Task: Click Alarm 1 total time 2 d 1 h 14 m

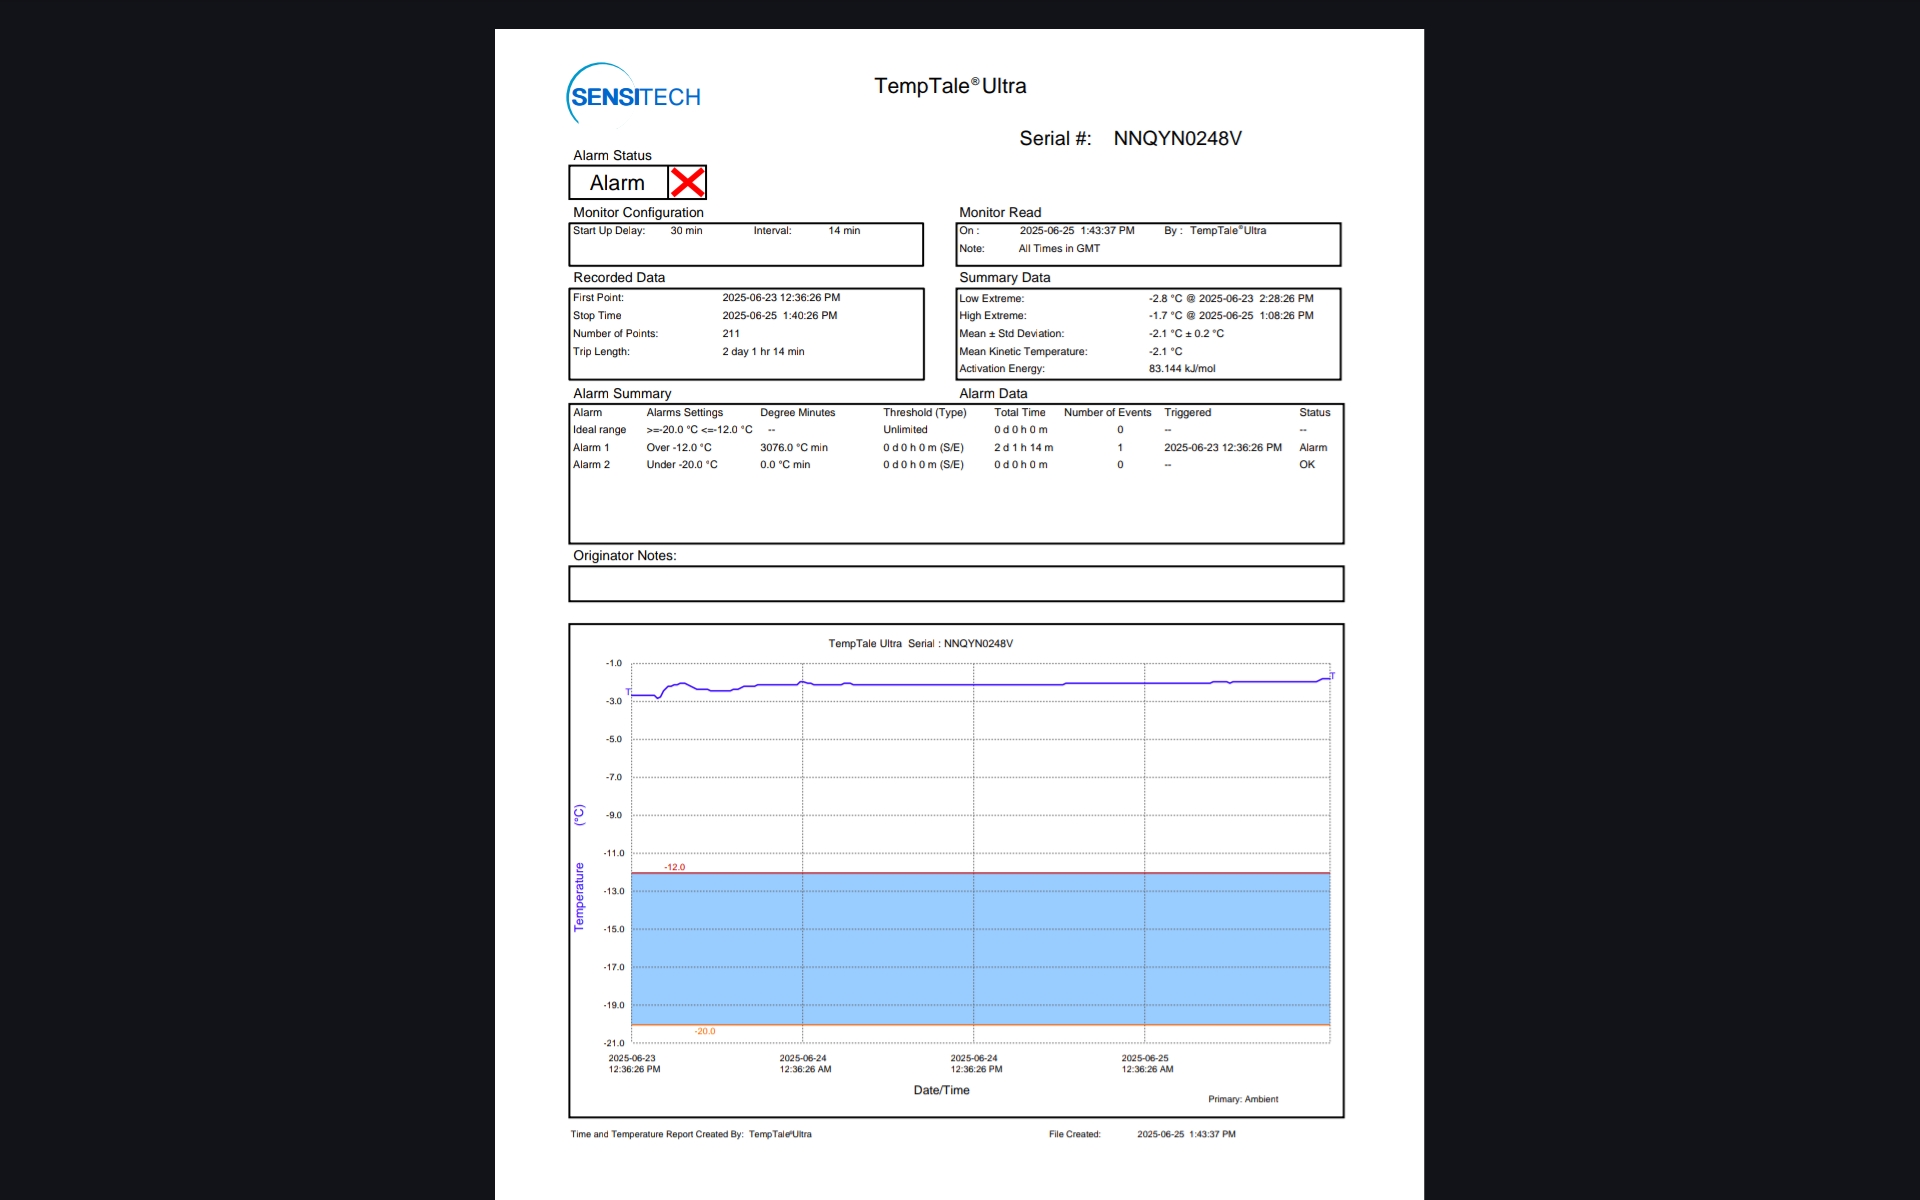Action: click(1023, 448)
